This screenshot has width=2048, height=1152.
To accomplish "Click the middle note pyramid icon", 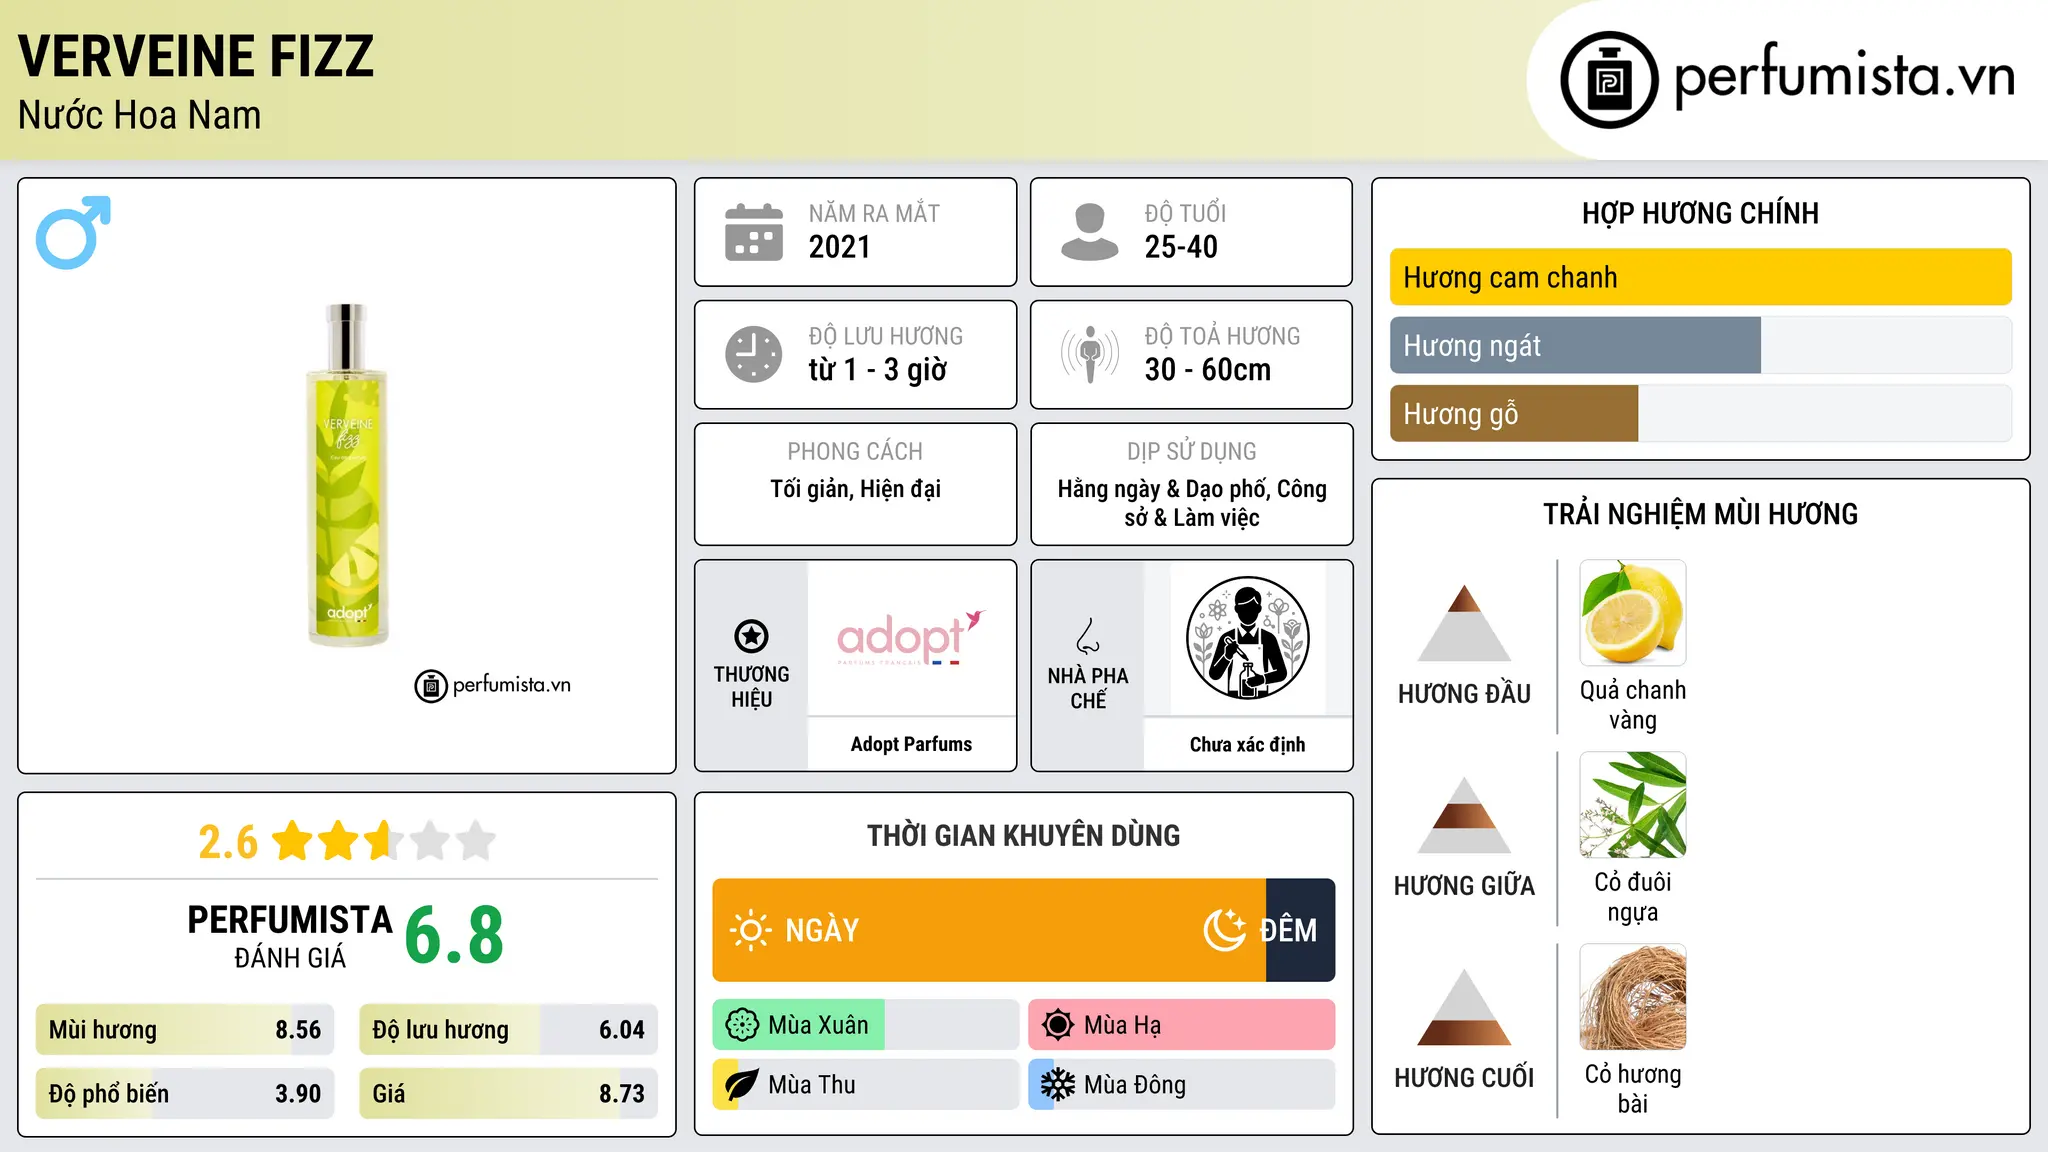I will tap(1464, 815).
